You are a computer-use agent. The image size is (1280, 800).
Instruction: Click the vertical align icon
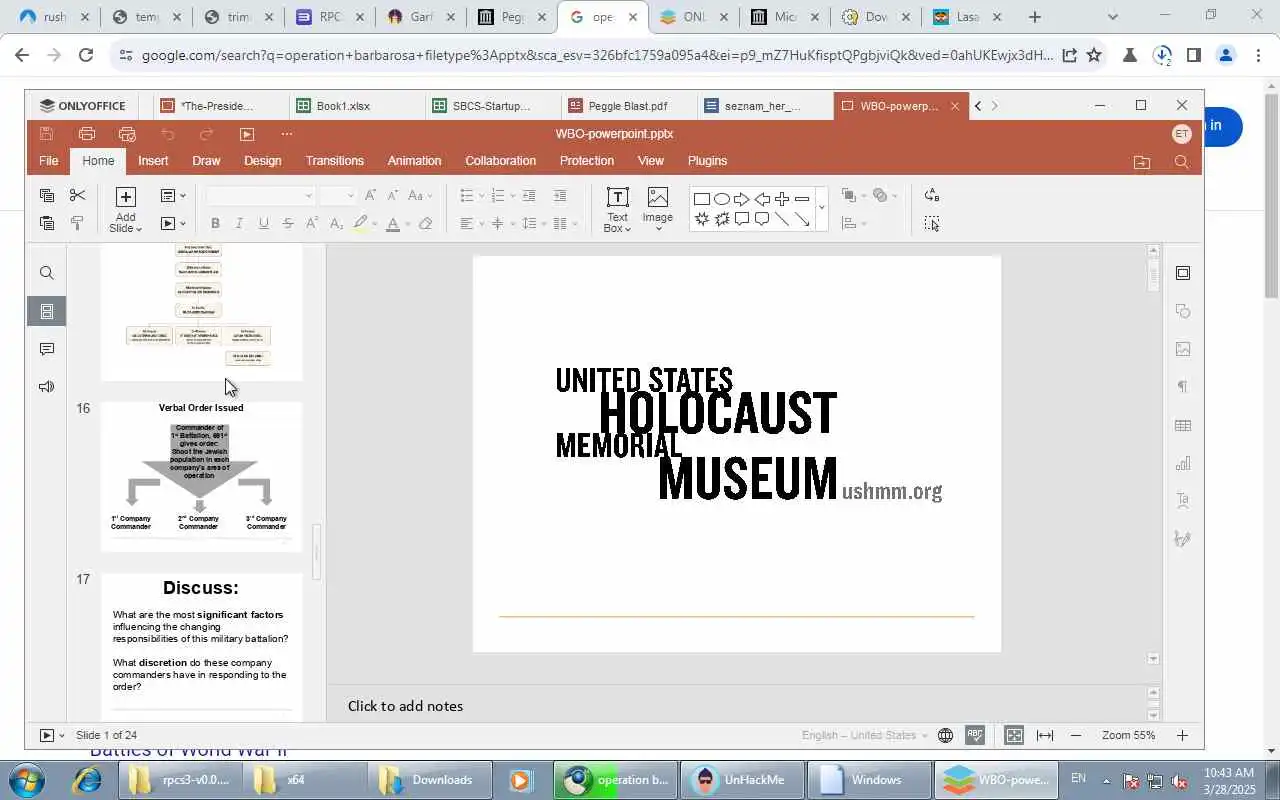(x=497, y=224)
